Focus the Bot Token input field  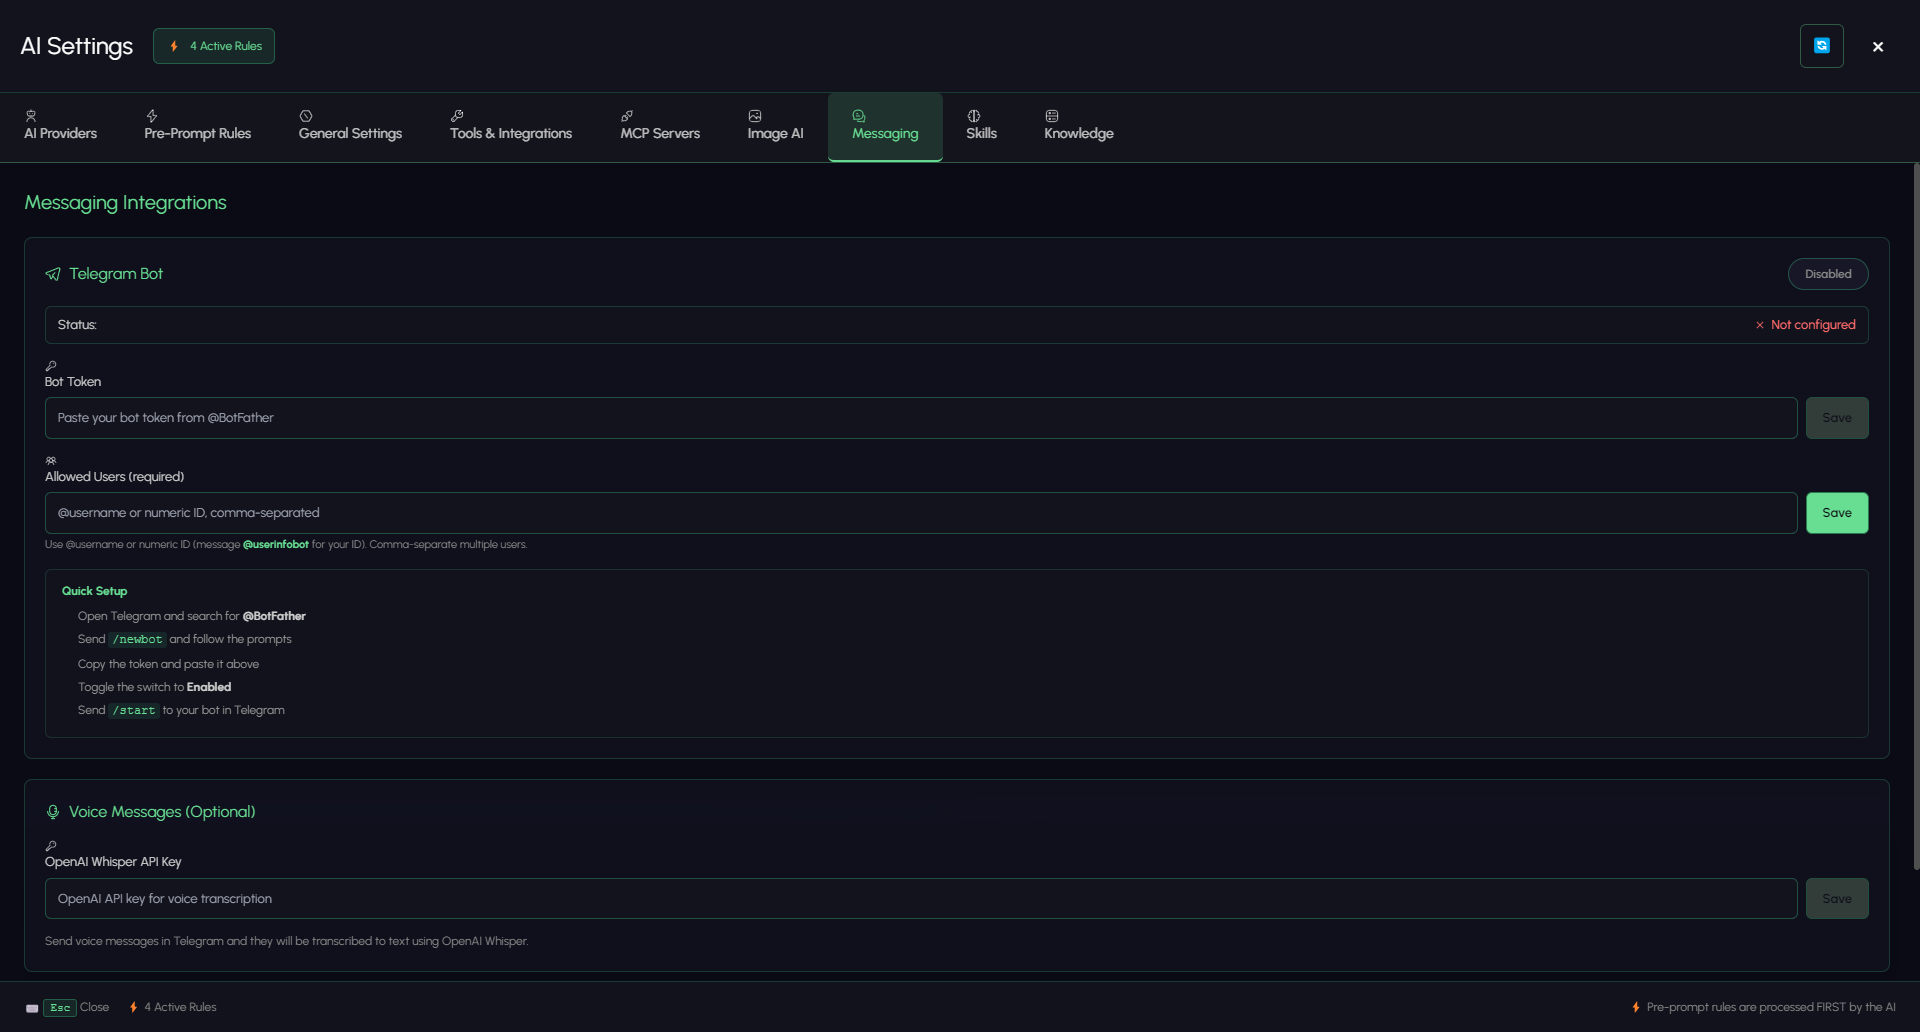point(921,418)
